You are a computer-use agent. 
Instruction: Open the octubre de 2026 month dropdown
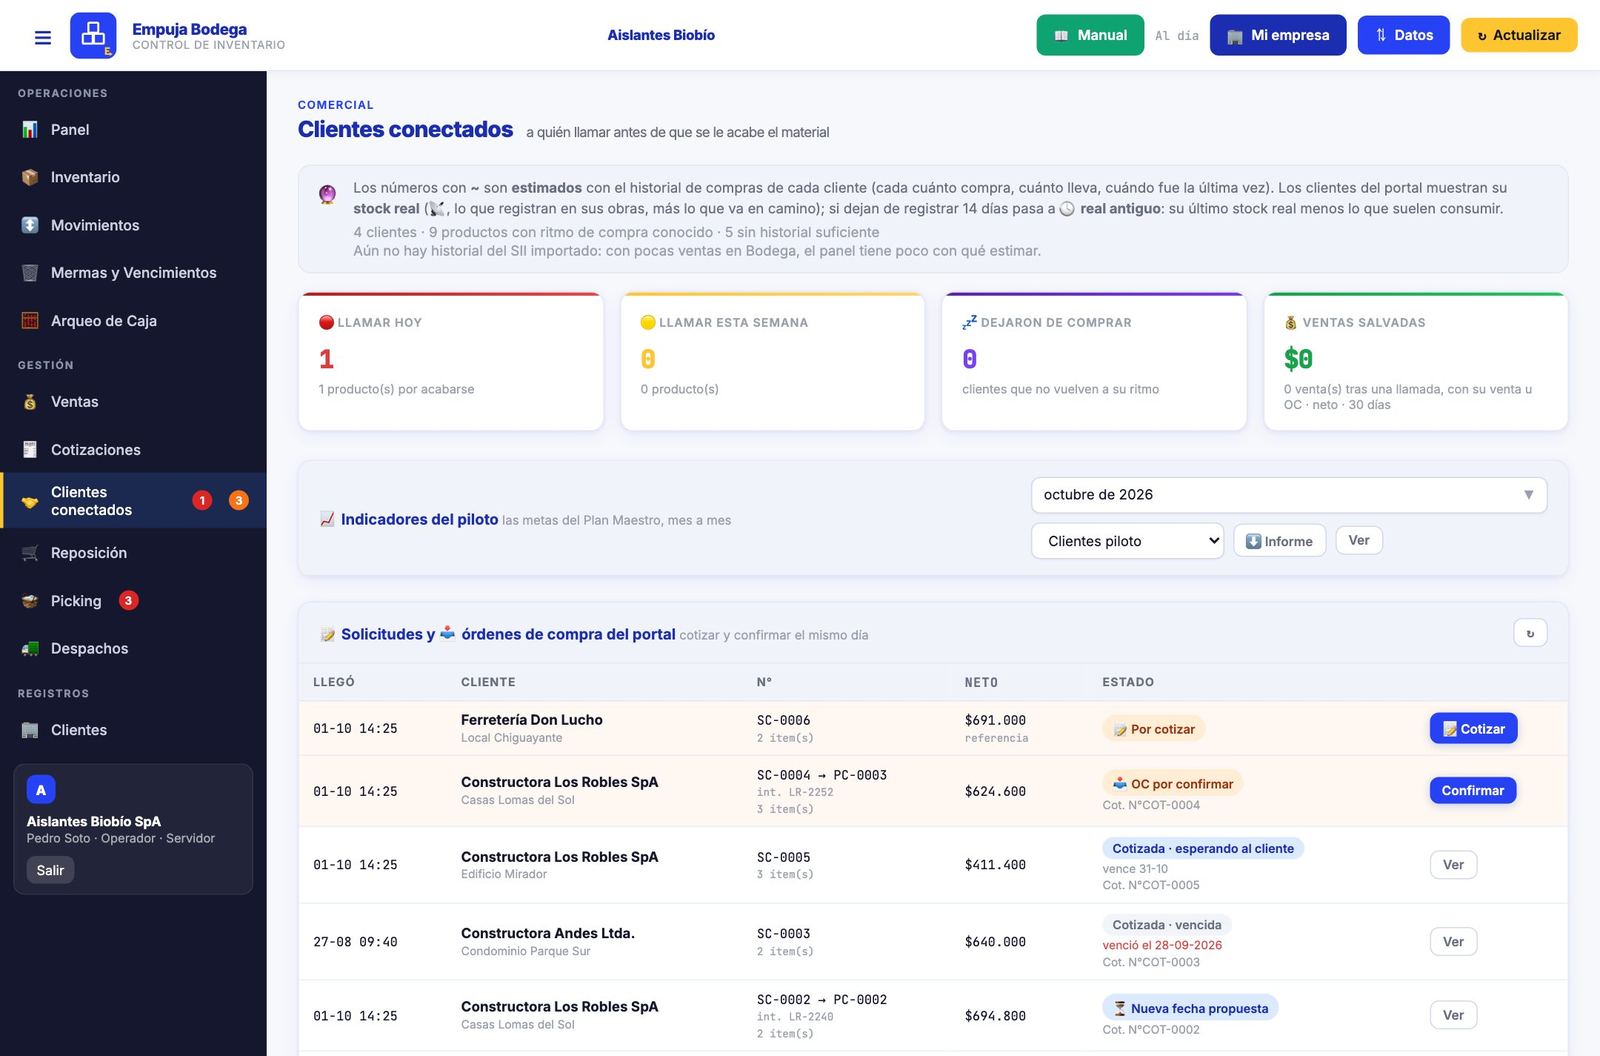click(1289, 495)
